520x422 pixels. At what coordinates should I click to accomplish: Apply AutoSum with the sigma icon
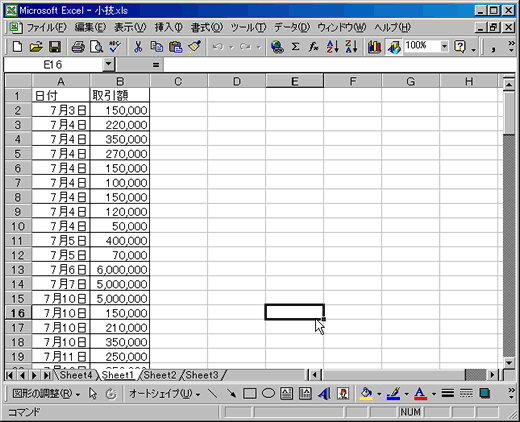295,47
